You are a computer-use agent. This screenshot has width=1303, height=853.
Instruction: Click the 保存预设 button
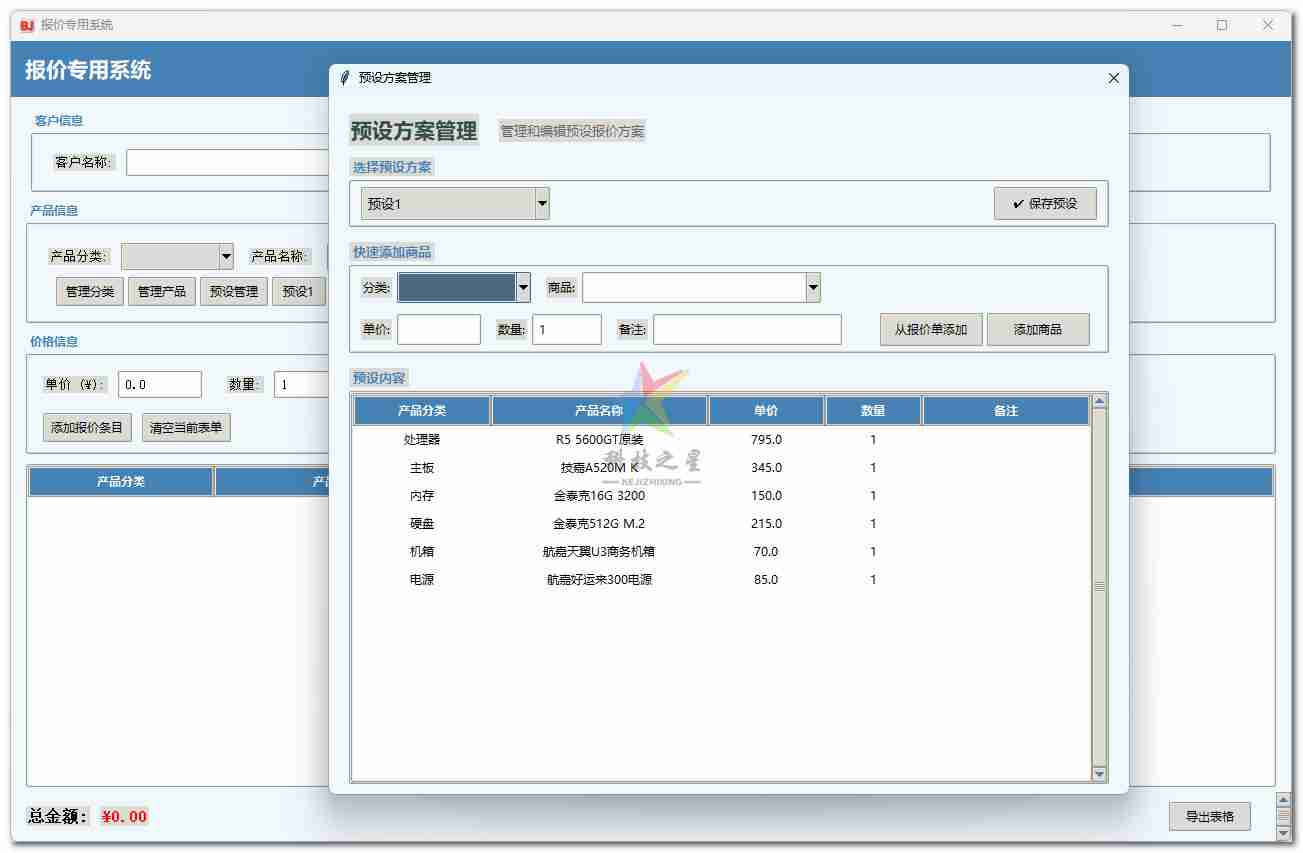click(1045, 204)
